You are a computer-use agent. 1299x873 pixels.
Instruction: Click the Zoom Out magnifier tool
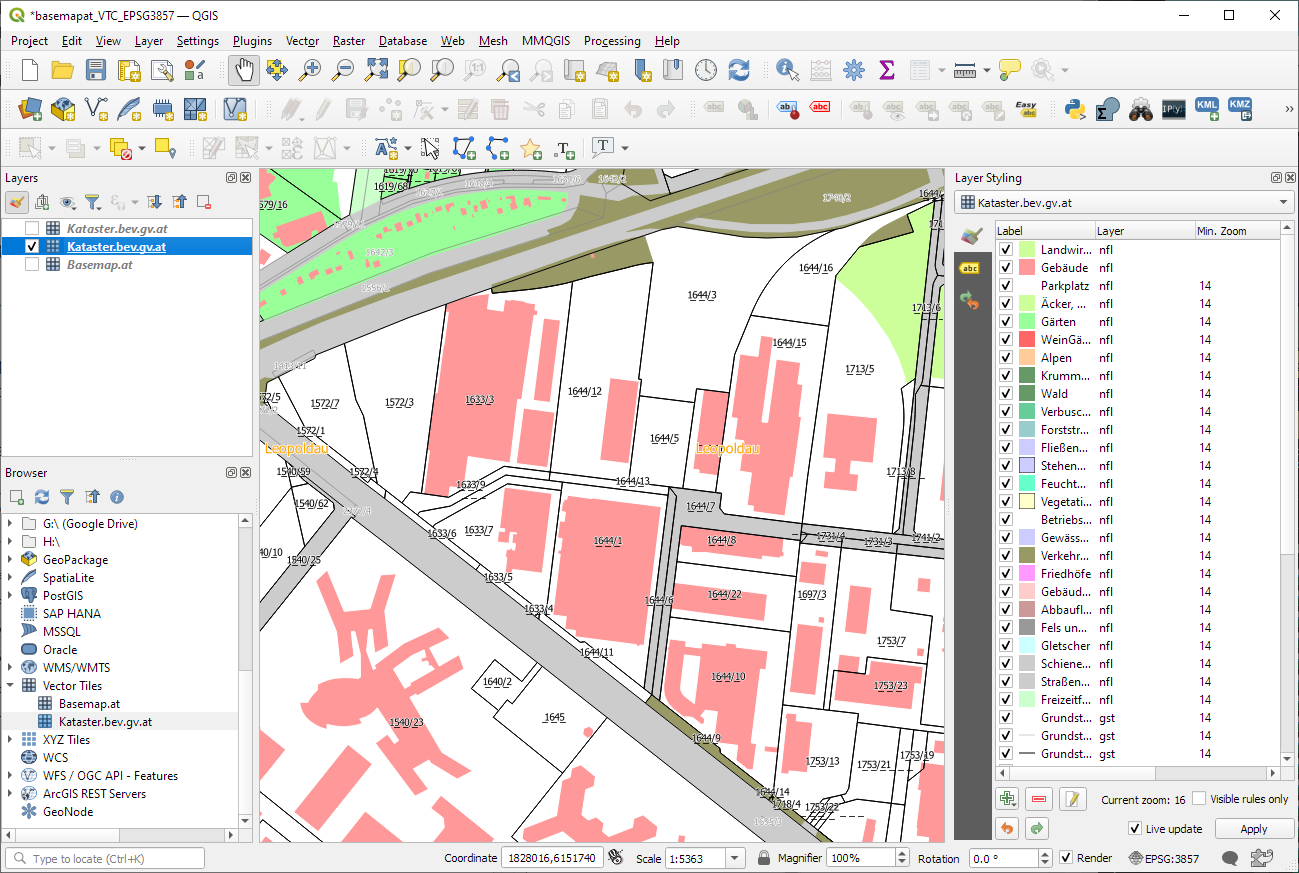(343, 70)
